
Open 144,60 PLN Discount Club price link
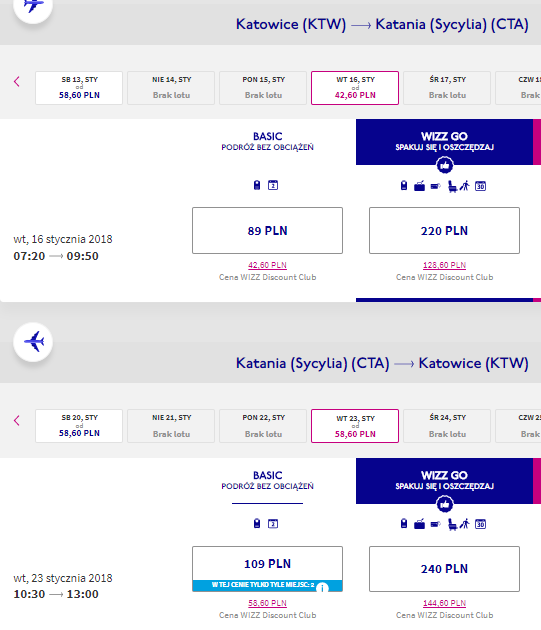(x=444, y=603)
